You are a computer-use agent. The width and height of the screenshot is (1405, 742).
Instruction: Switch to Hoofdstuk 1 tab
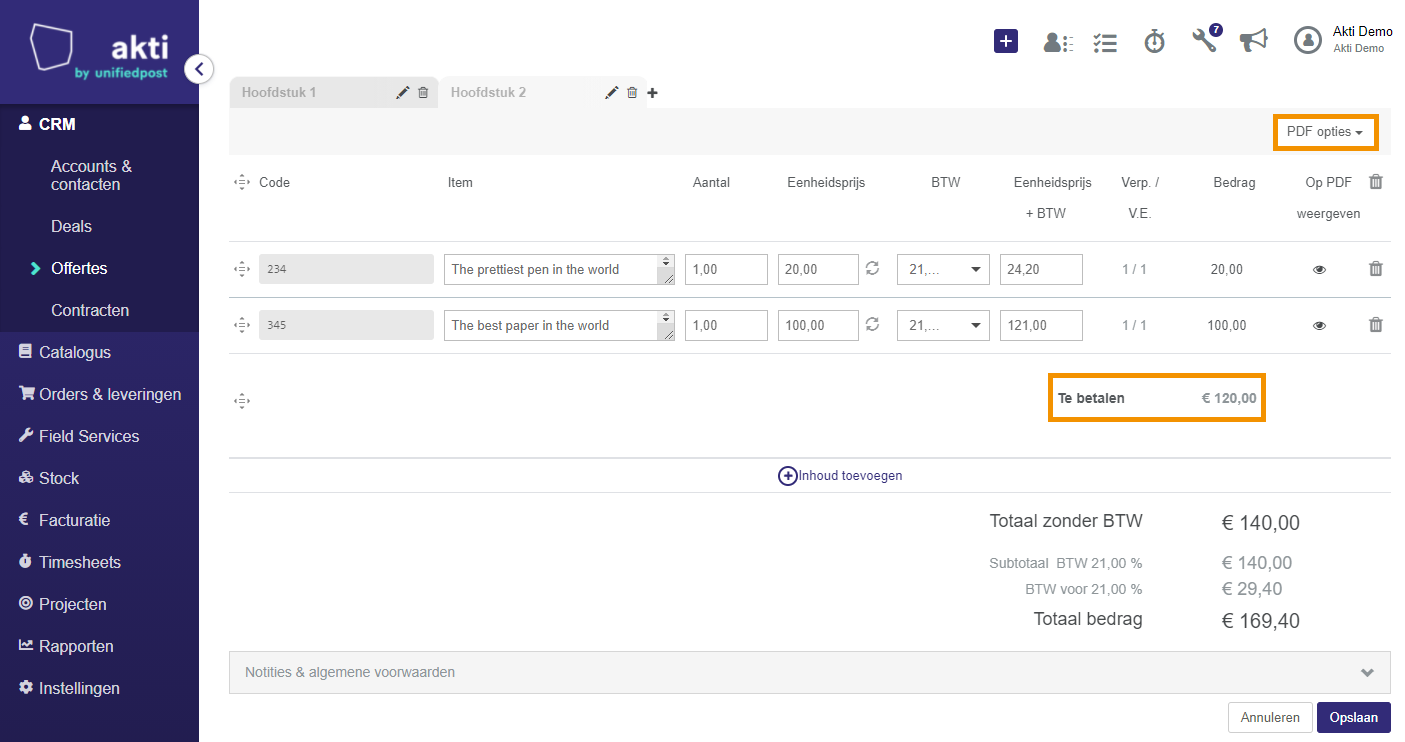point(279,93)
